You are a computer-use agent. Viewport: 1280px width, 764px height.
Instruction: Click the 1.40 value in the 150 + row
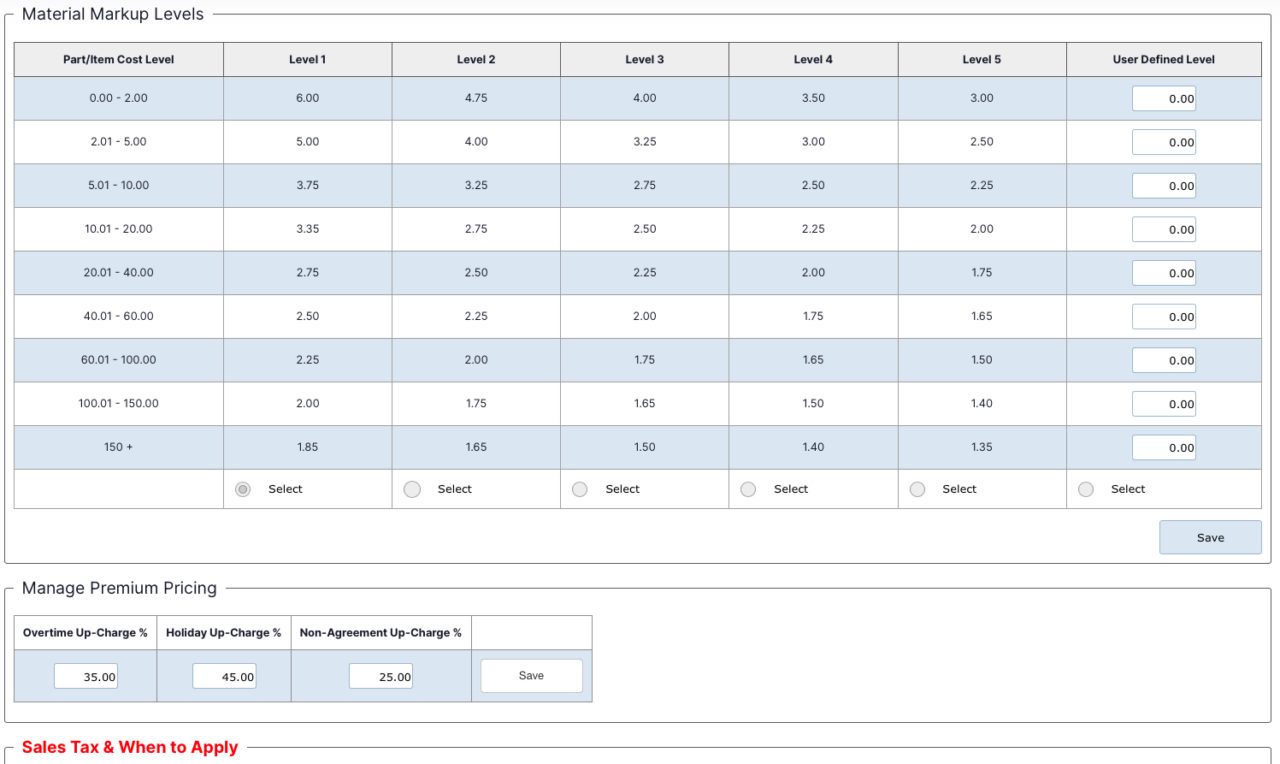(x=813, y=447)
